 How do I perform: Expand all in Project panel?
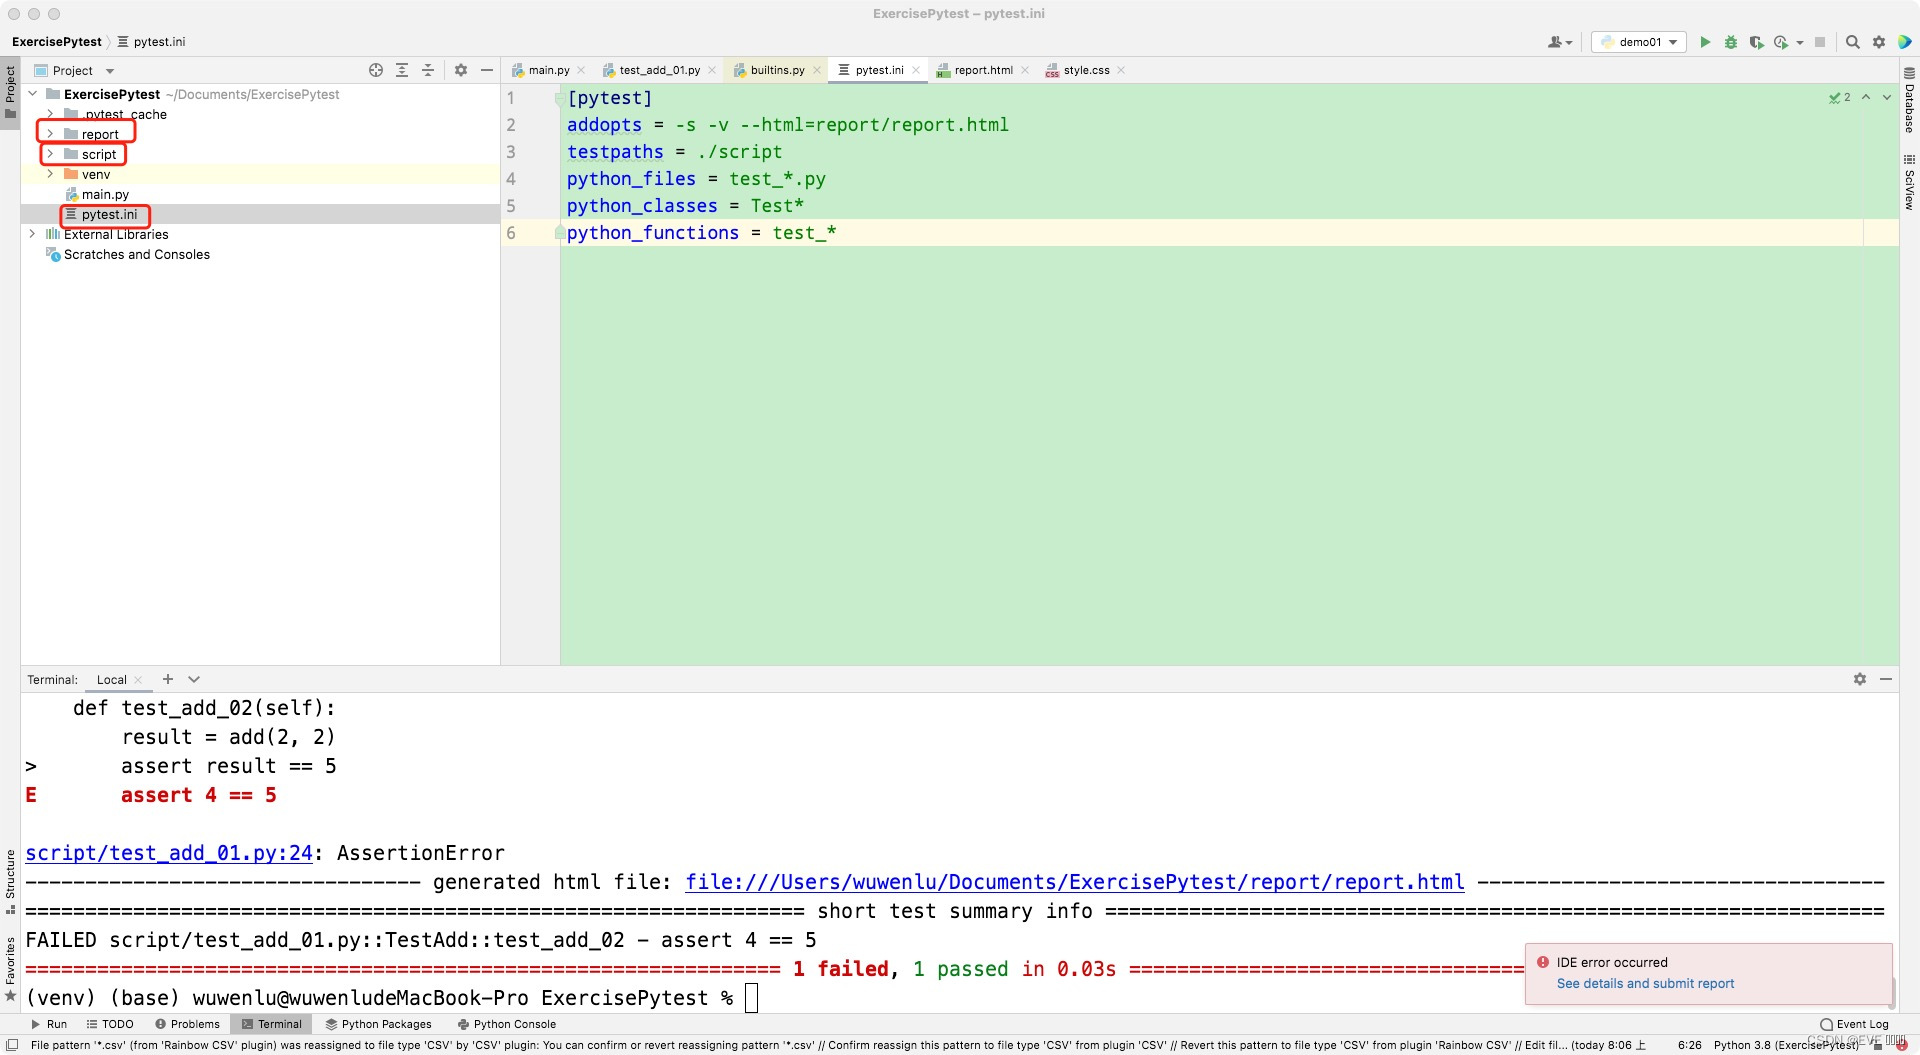(402, 70)
